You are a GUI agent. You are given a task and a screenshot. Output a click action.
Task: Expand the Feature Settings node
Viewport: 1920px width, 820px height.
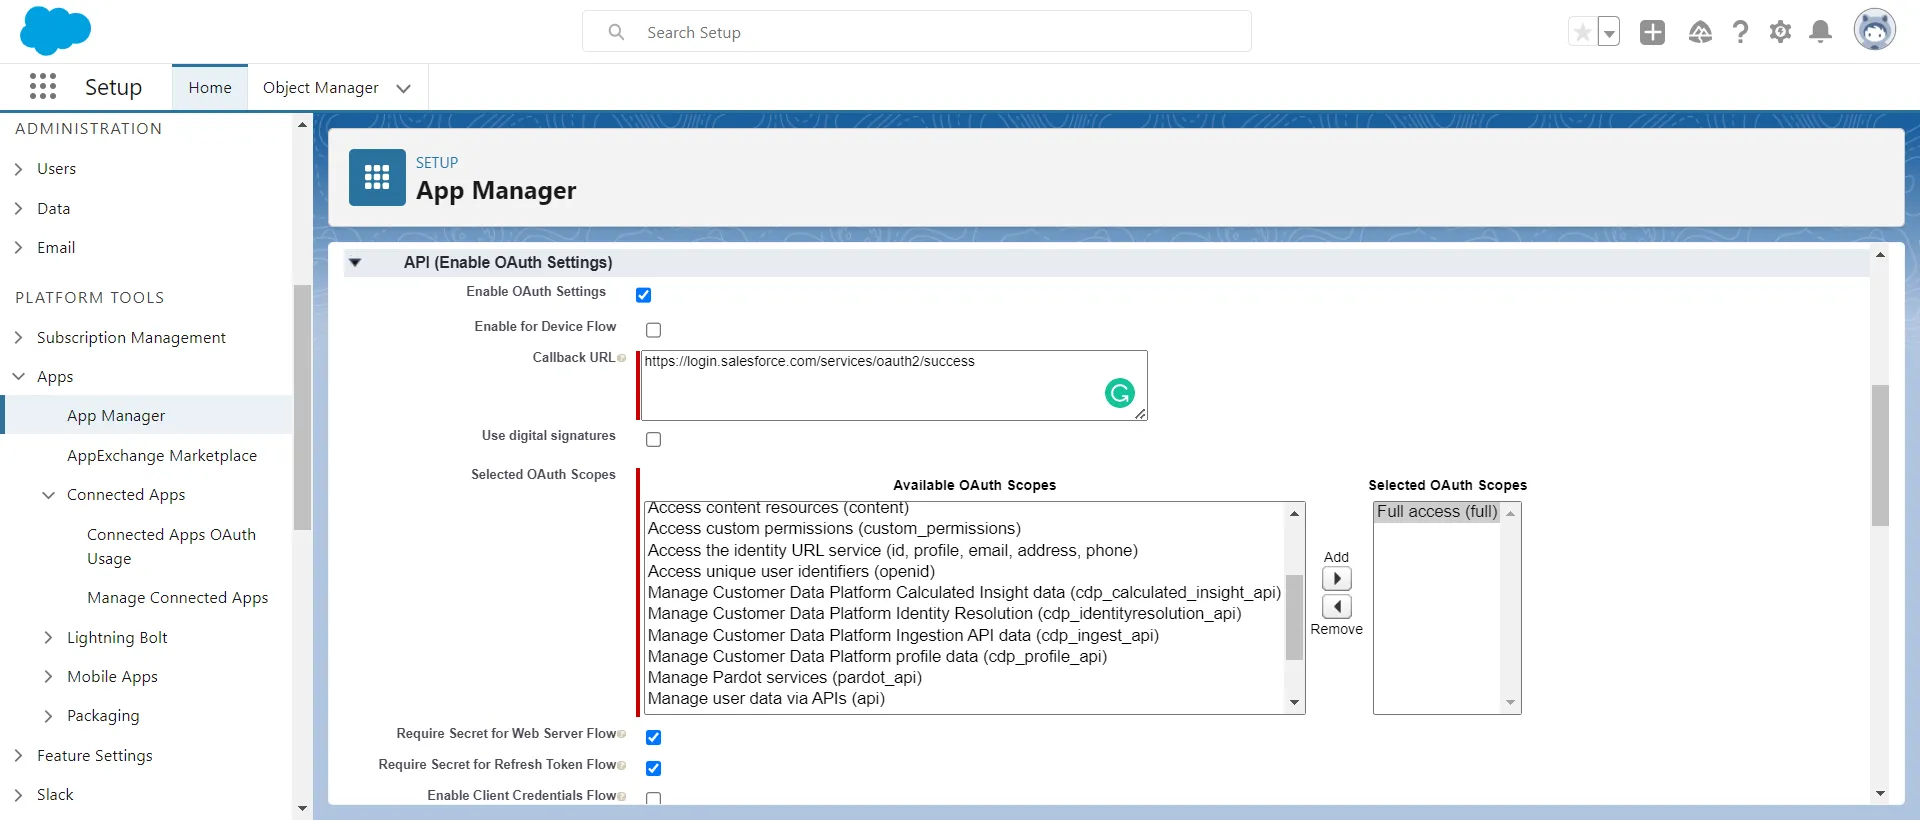18,756
